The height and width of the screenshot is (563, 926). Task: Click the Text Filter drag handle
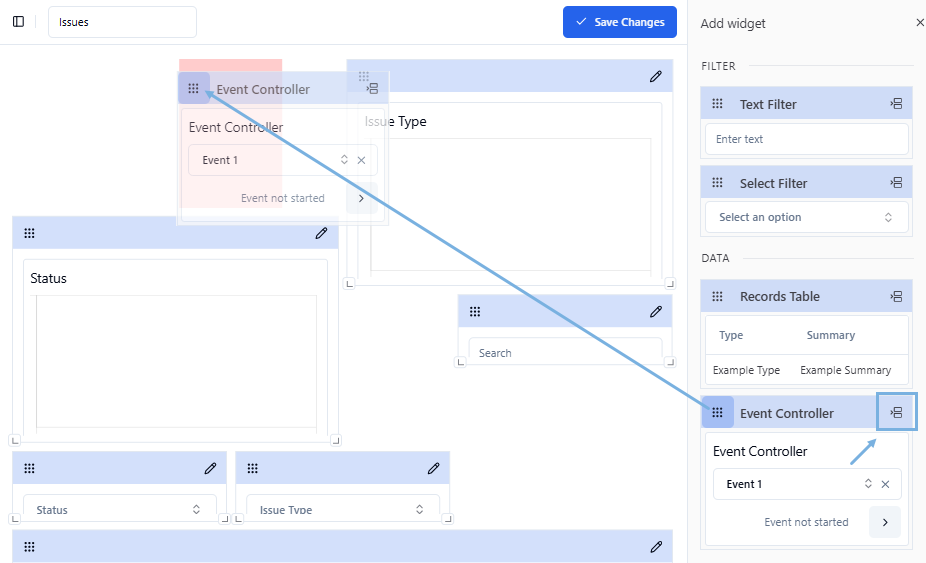tap(717, 104)
